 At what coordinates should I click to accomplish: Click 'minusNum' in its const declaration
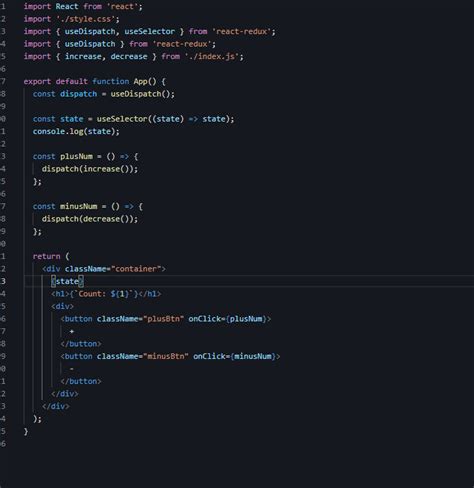[78, 206]
